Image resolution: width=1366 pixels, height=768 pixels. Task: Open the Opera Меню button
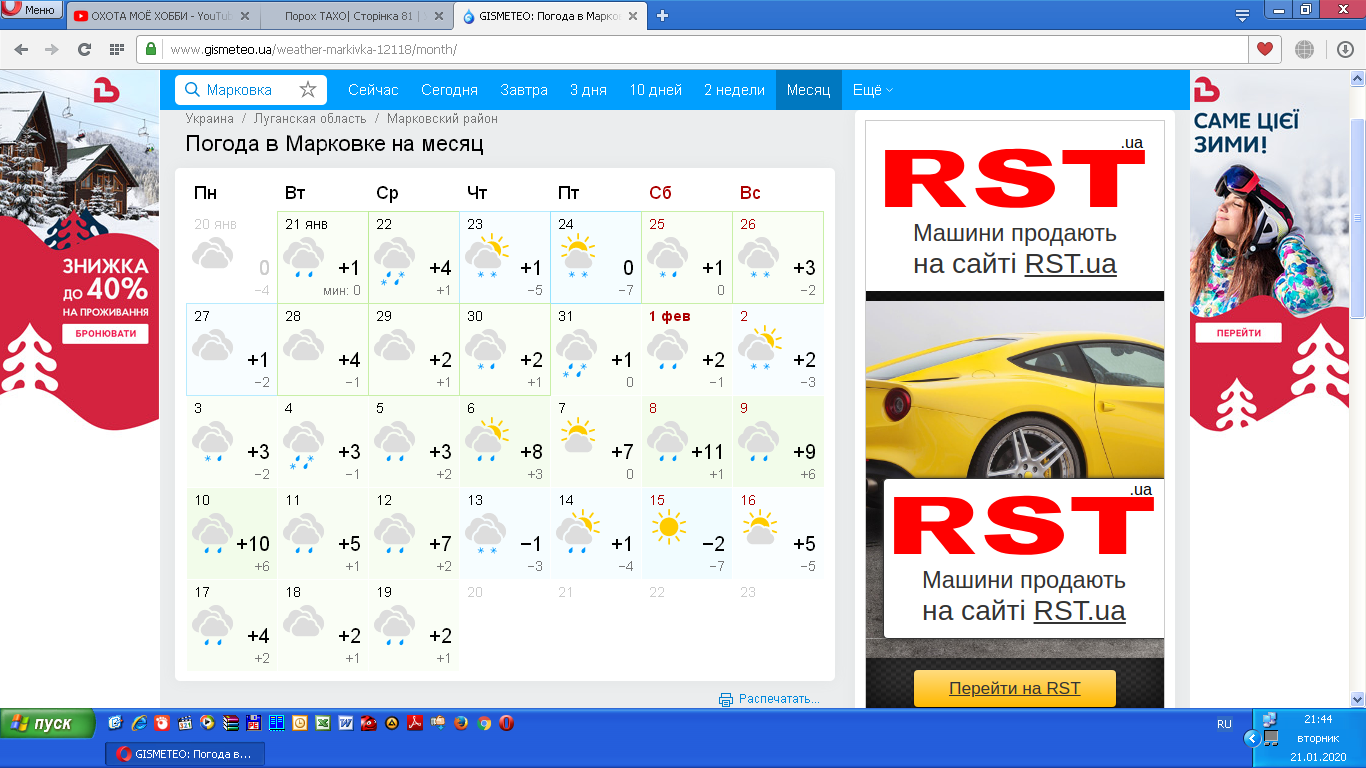point(30,10)
